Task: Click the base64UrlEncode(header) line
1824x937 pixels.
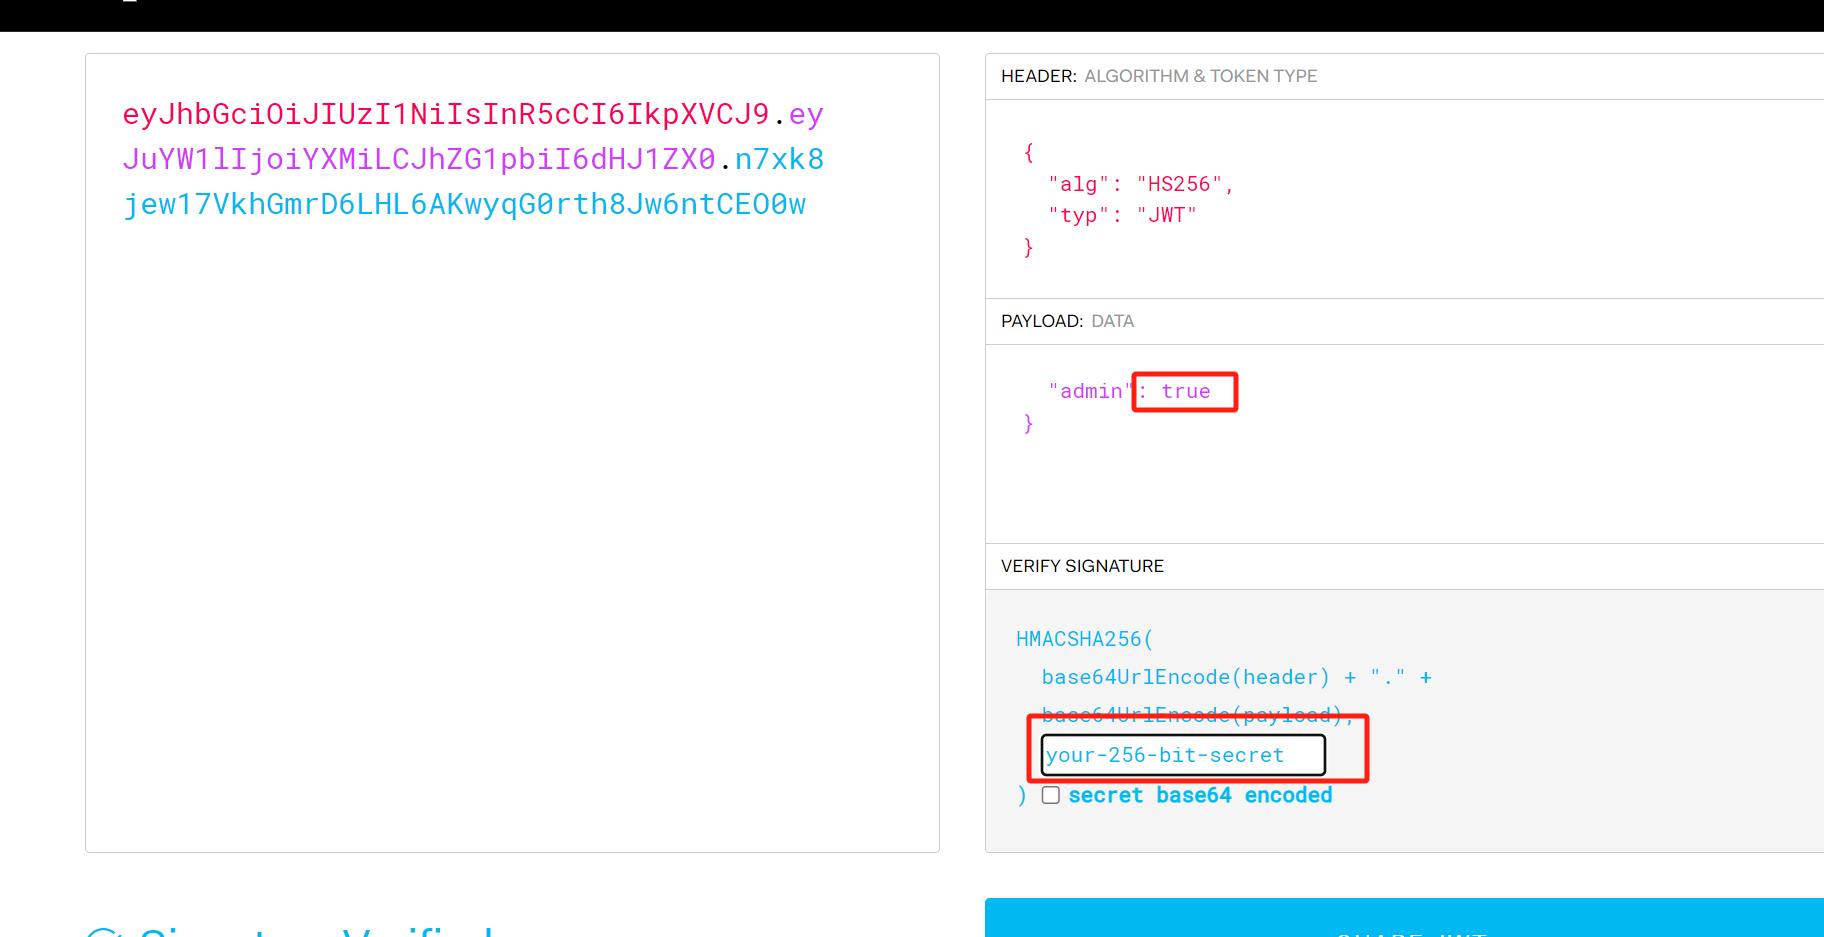Action: [x=1236, y=677]
